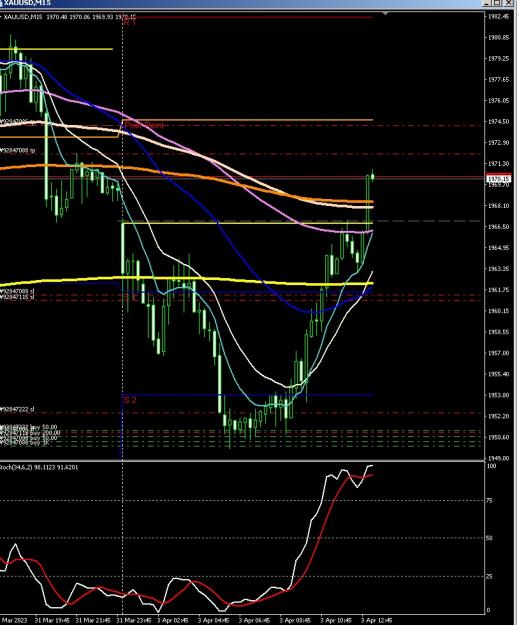Select order label #92847088 sl

coord(17,291)
